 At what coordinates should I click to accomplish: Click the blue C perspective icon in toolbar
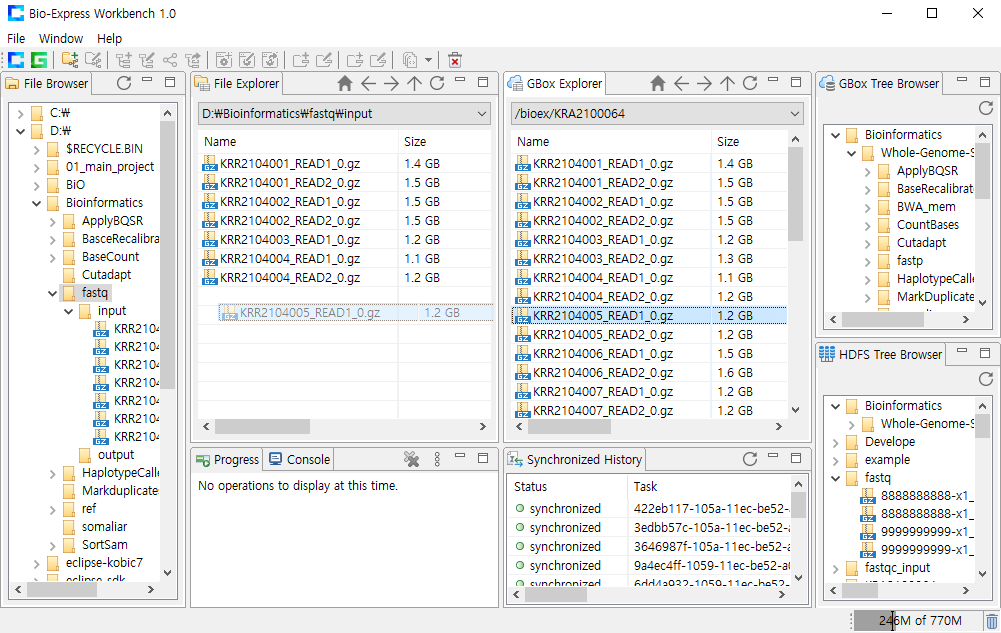(x=16, y=60)
